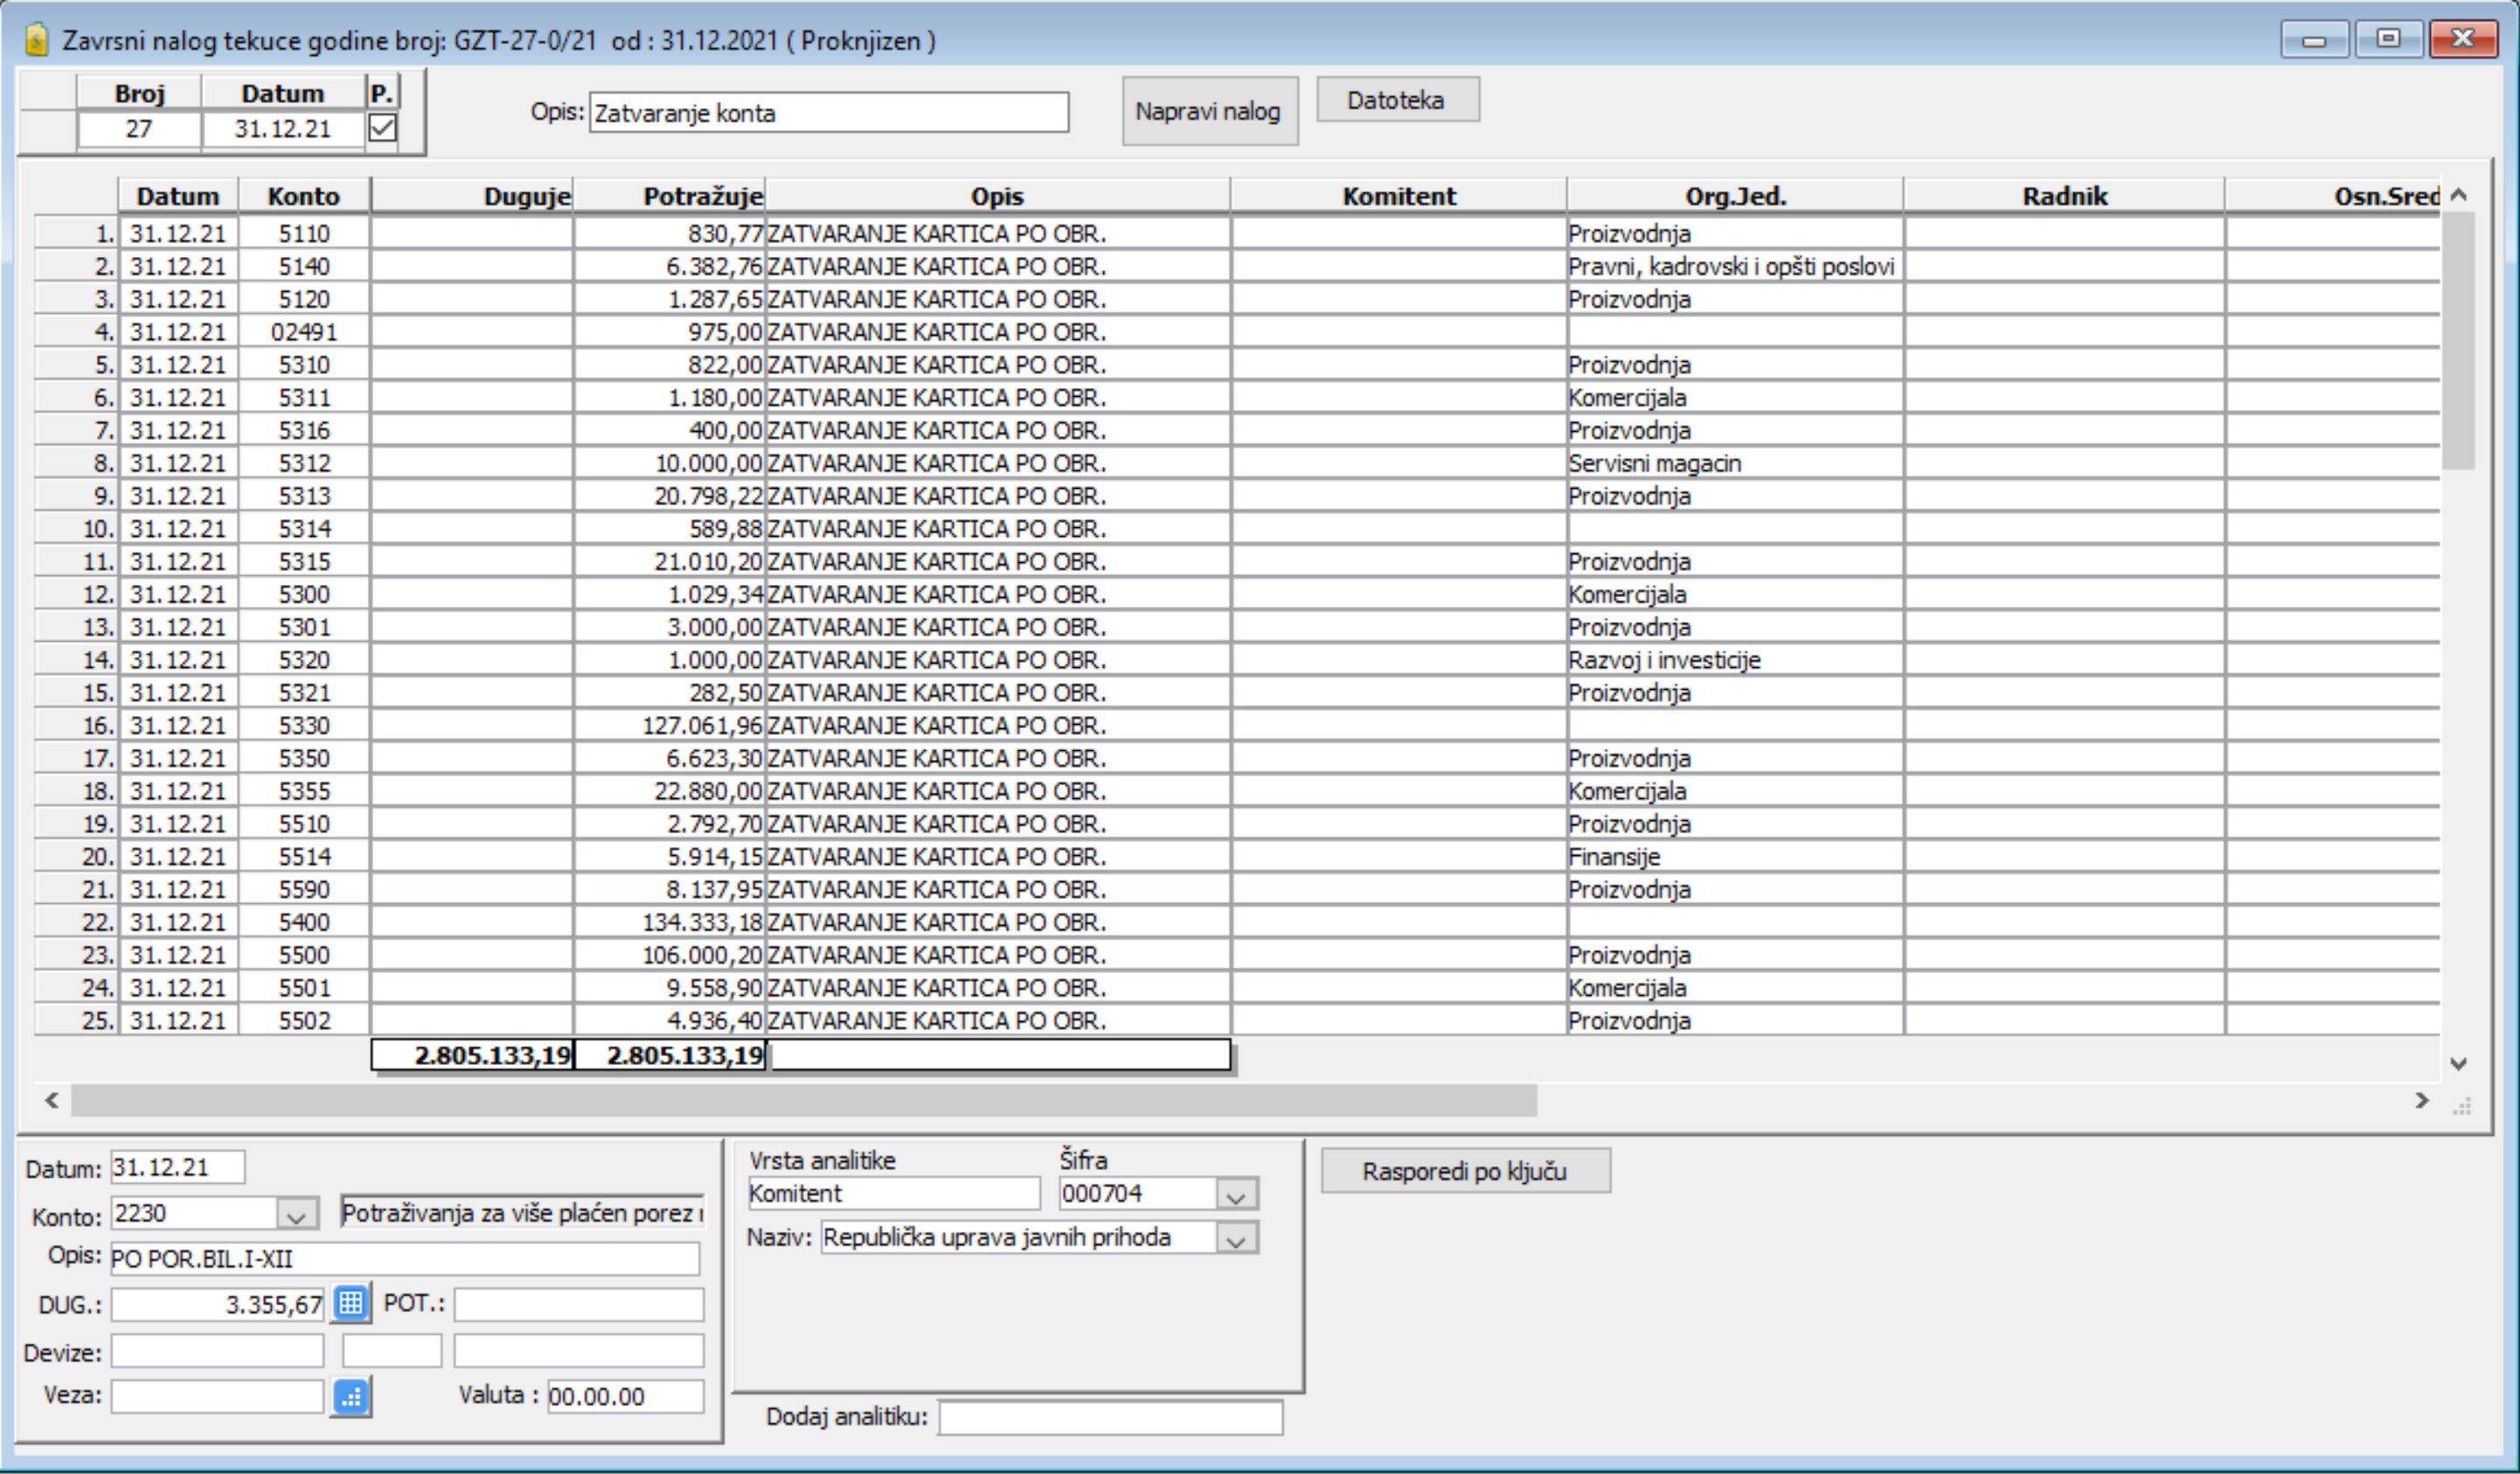The width and height of the screenshot is (2520, 1474).
Task: Click the table scroll-up arrow icon
Action: point(2459,195)
